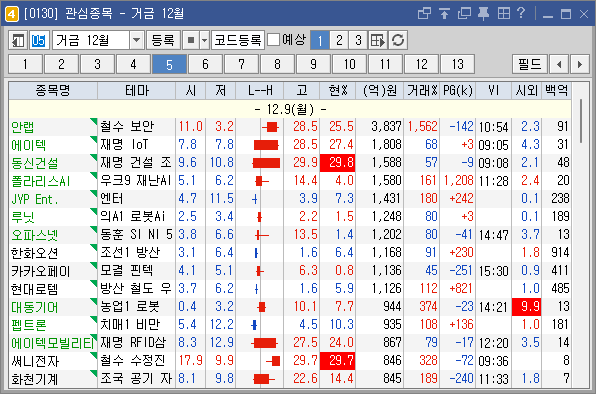The width and height of the screenshot is (596, 394).
Task: Open the 거금 12월 group dropdown
Action: click(136, 40)
